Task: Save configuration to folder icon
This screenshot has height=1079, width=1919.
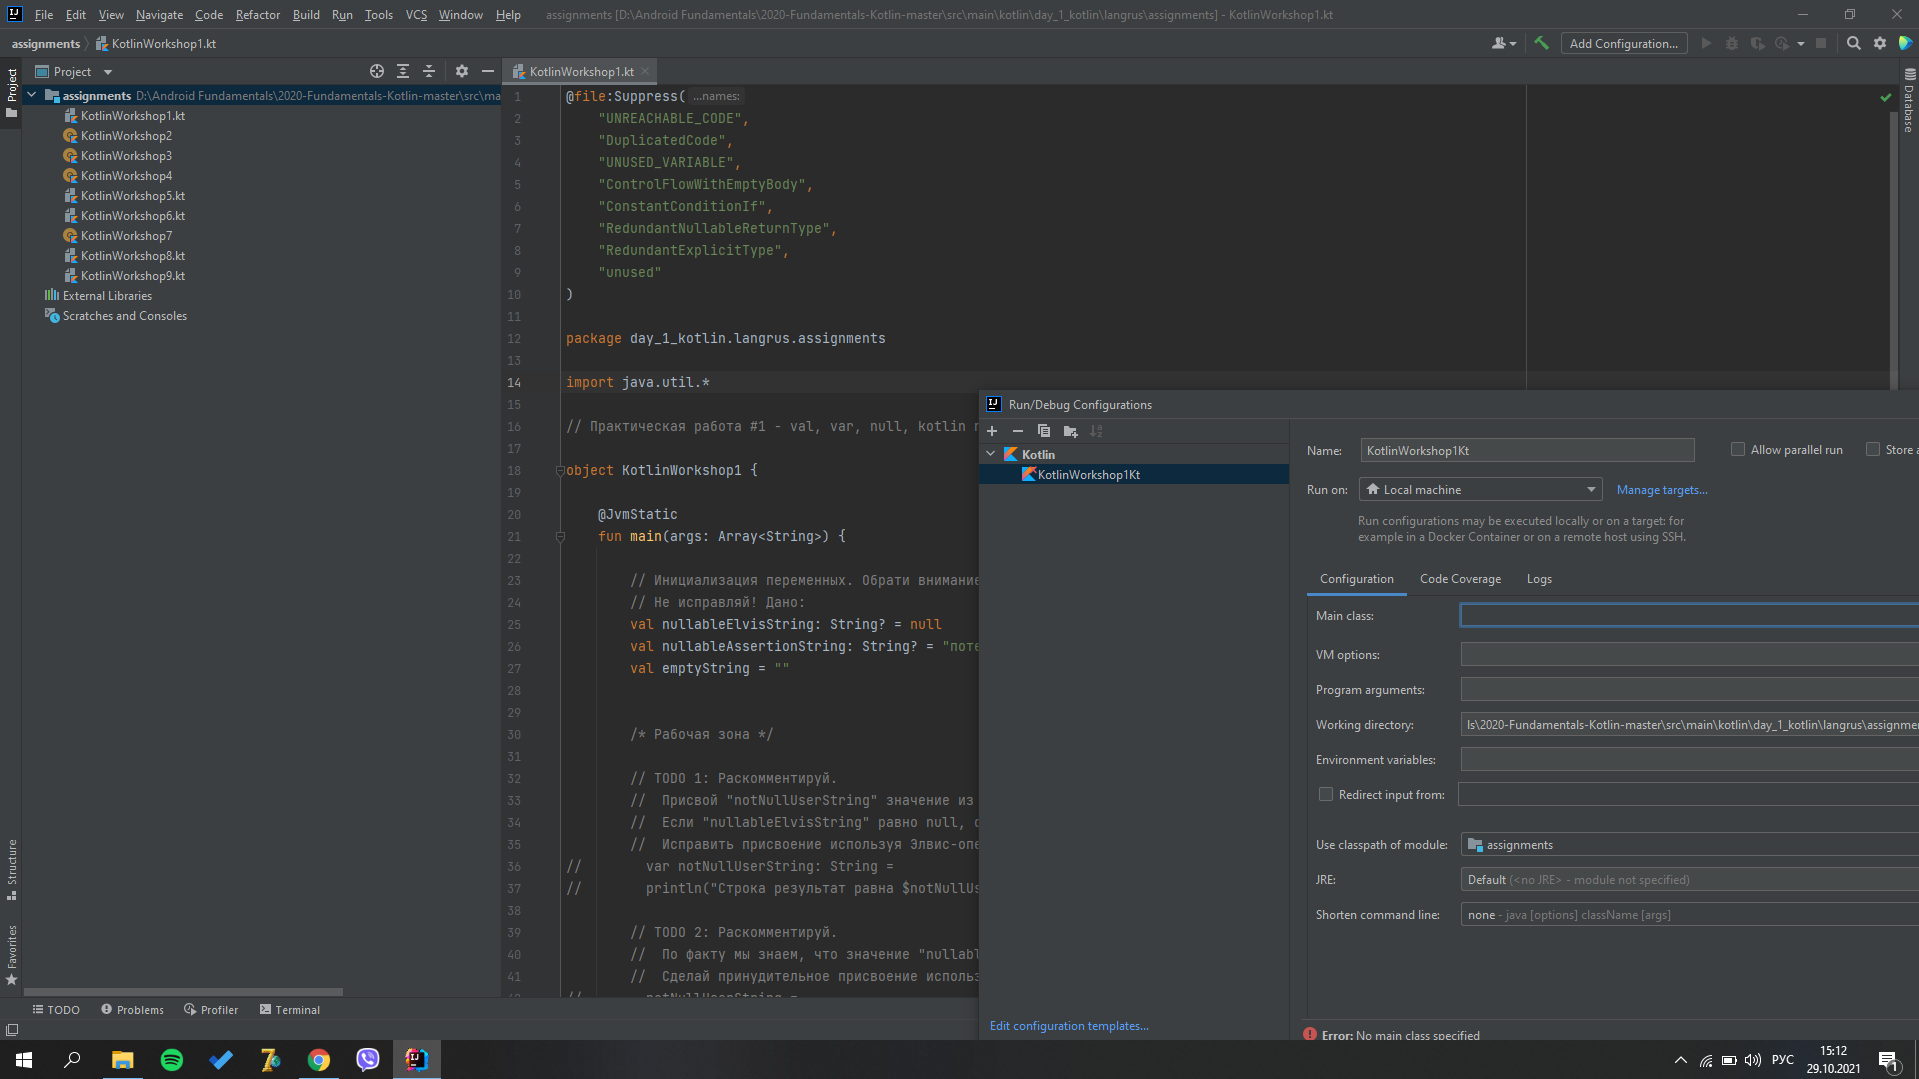Action: [1070, 431]
